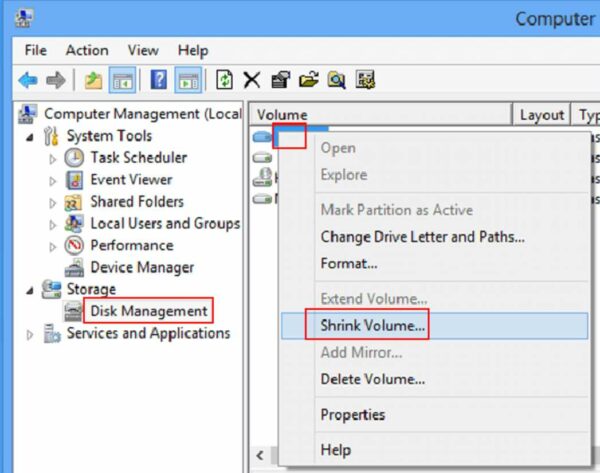
Task: Click the Up one level folder icon
Action: point(93,80)
